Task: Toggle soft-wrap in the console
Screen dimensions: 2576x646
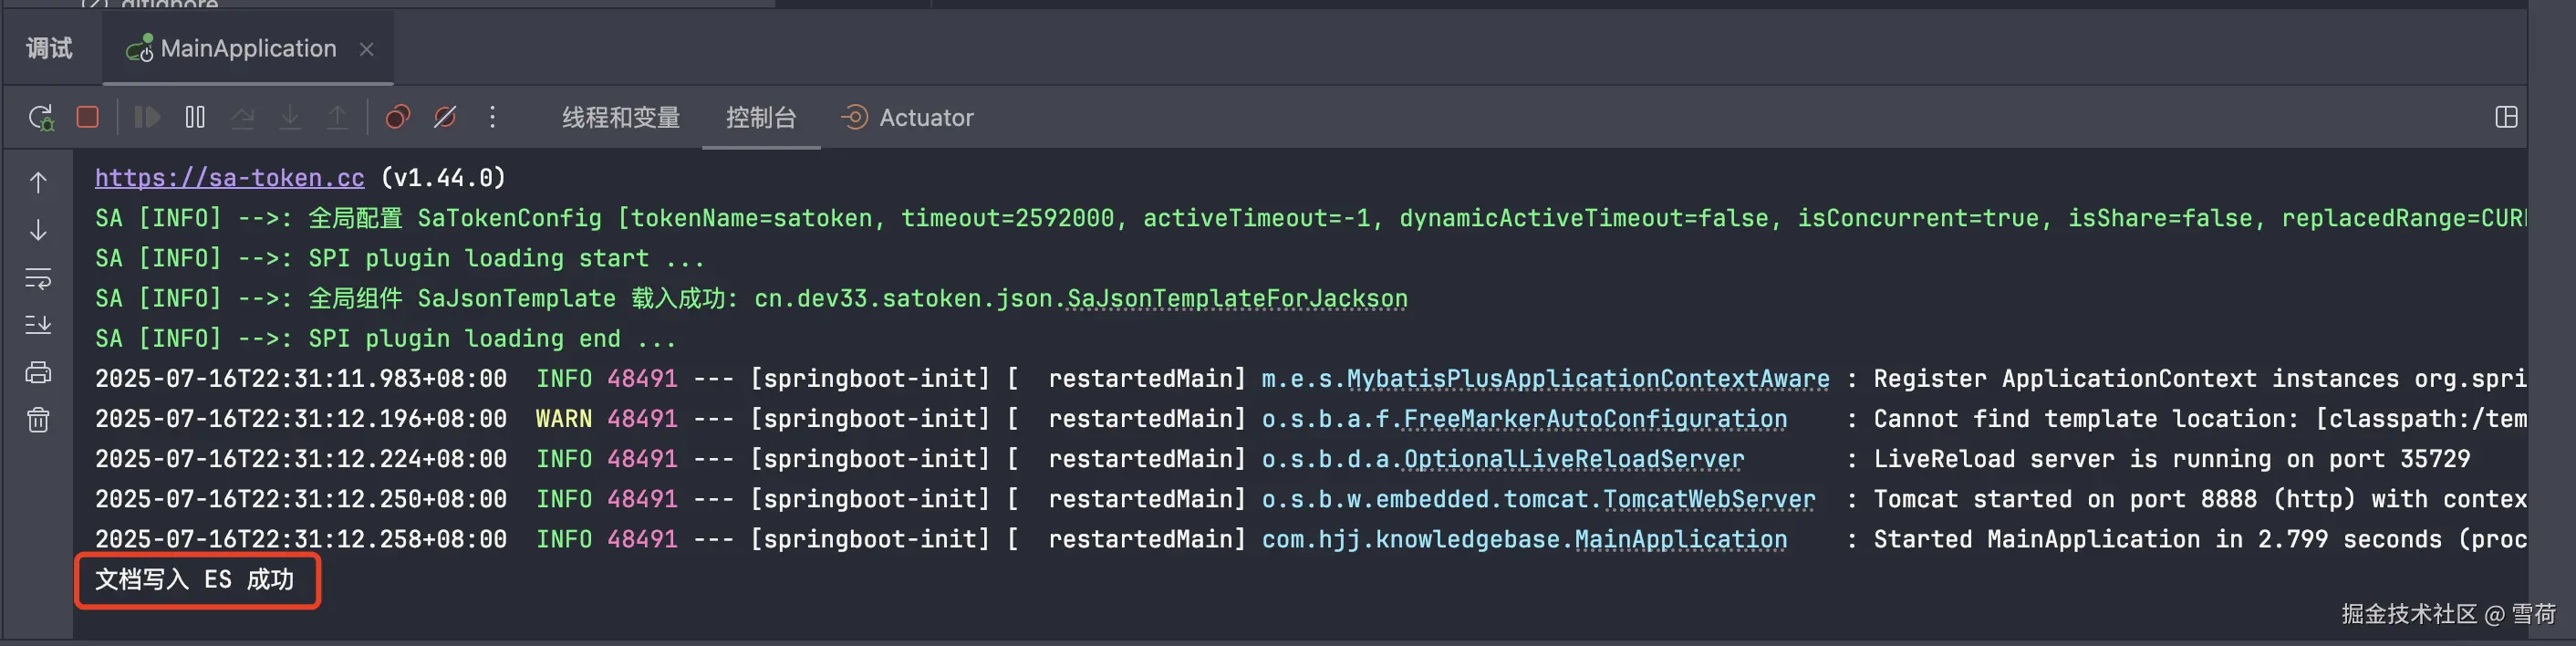Action: [x=38, y=278]
